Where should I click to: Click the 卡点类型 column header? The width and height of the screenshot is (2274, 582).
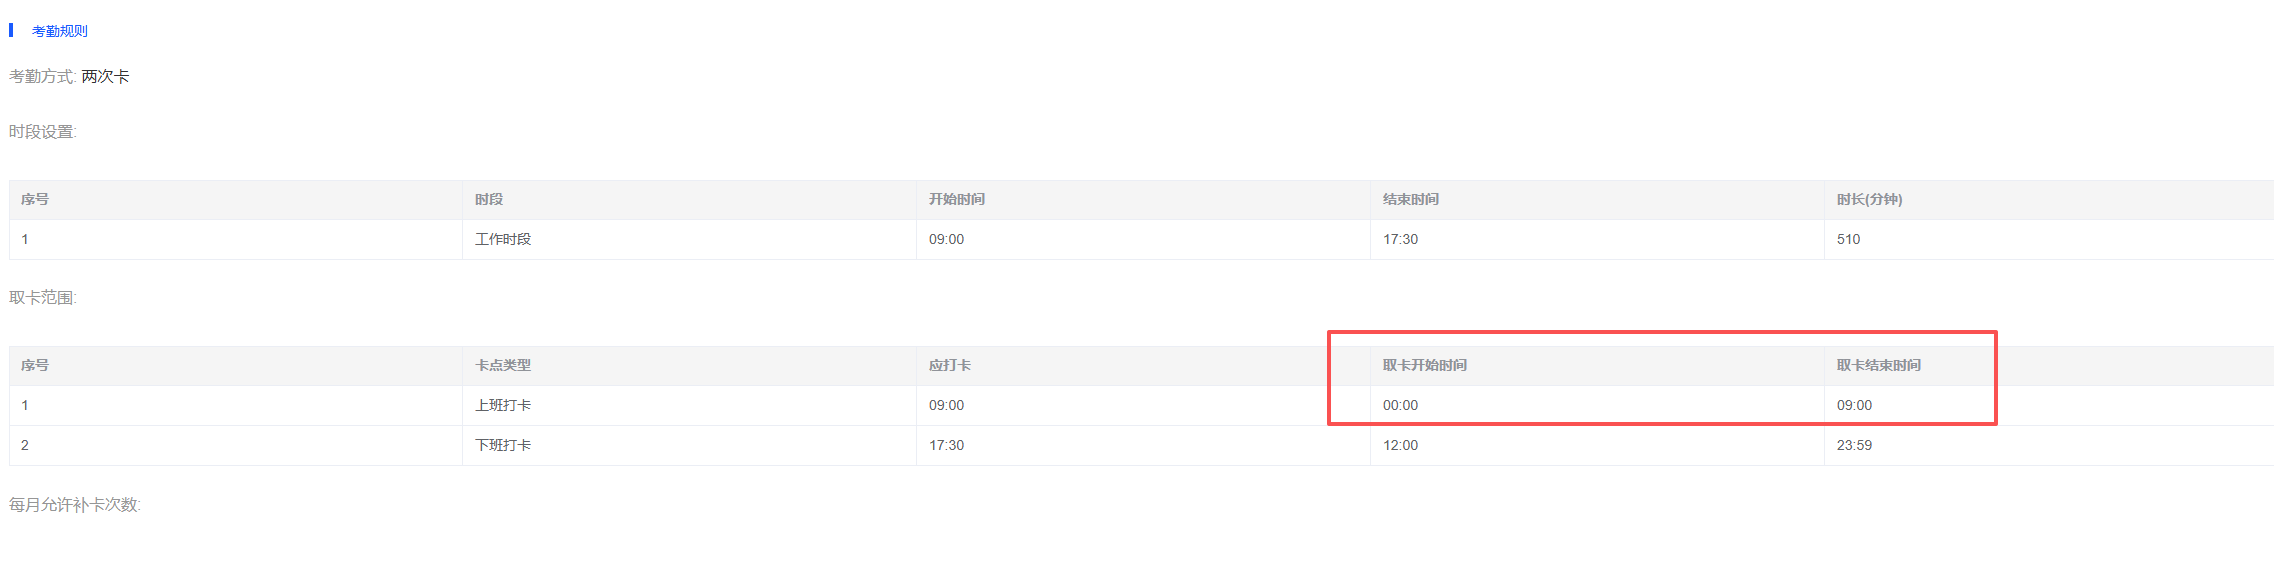click(503, 366)
